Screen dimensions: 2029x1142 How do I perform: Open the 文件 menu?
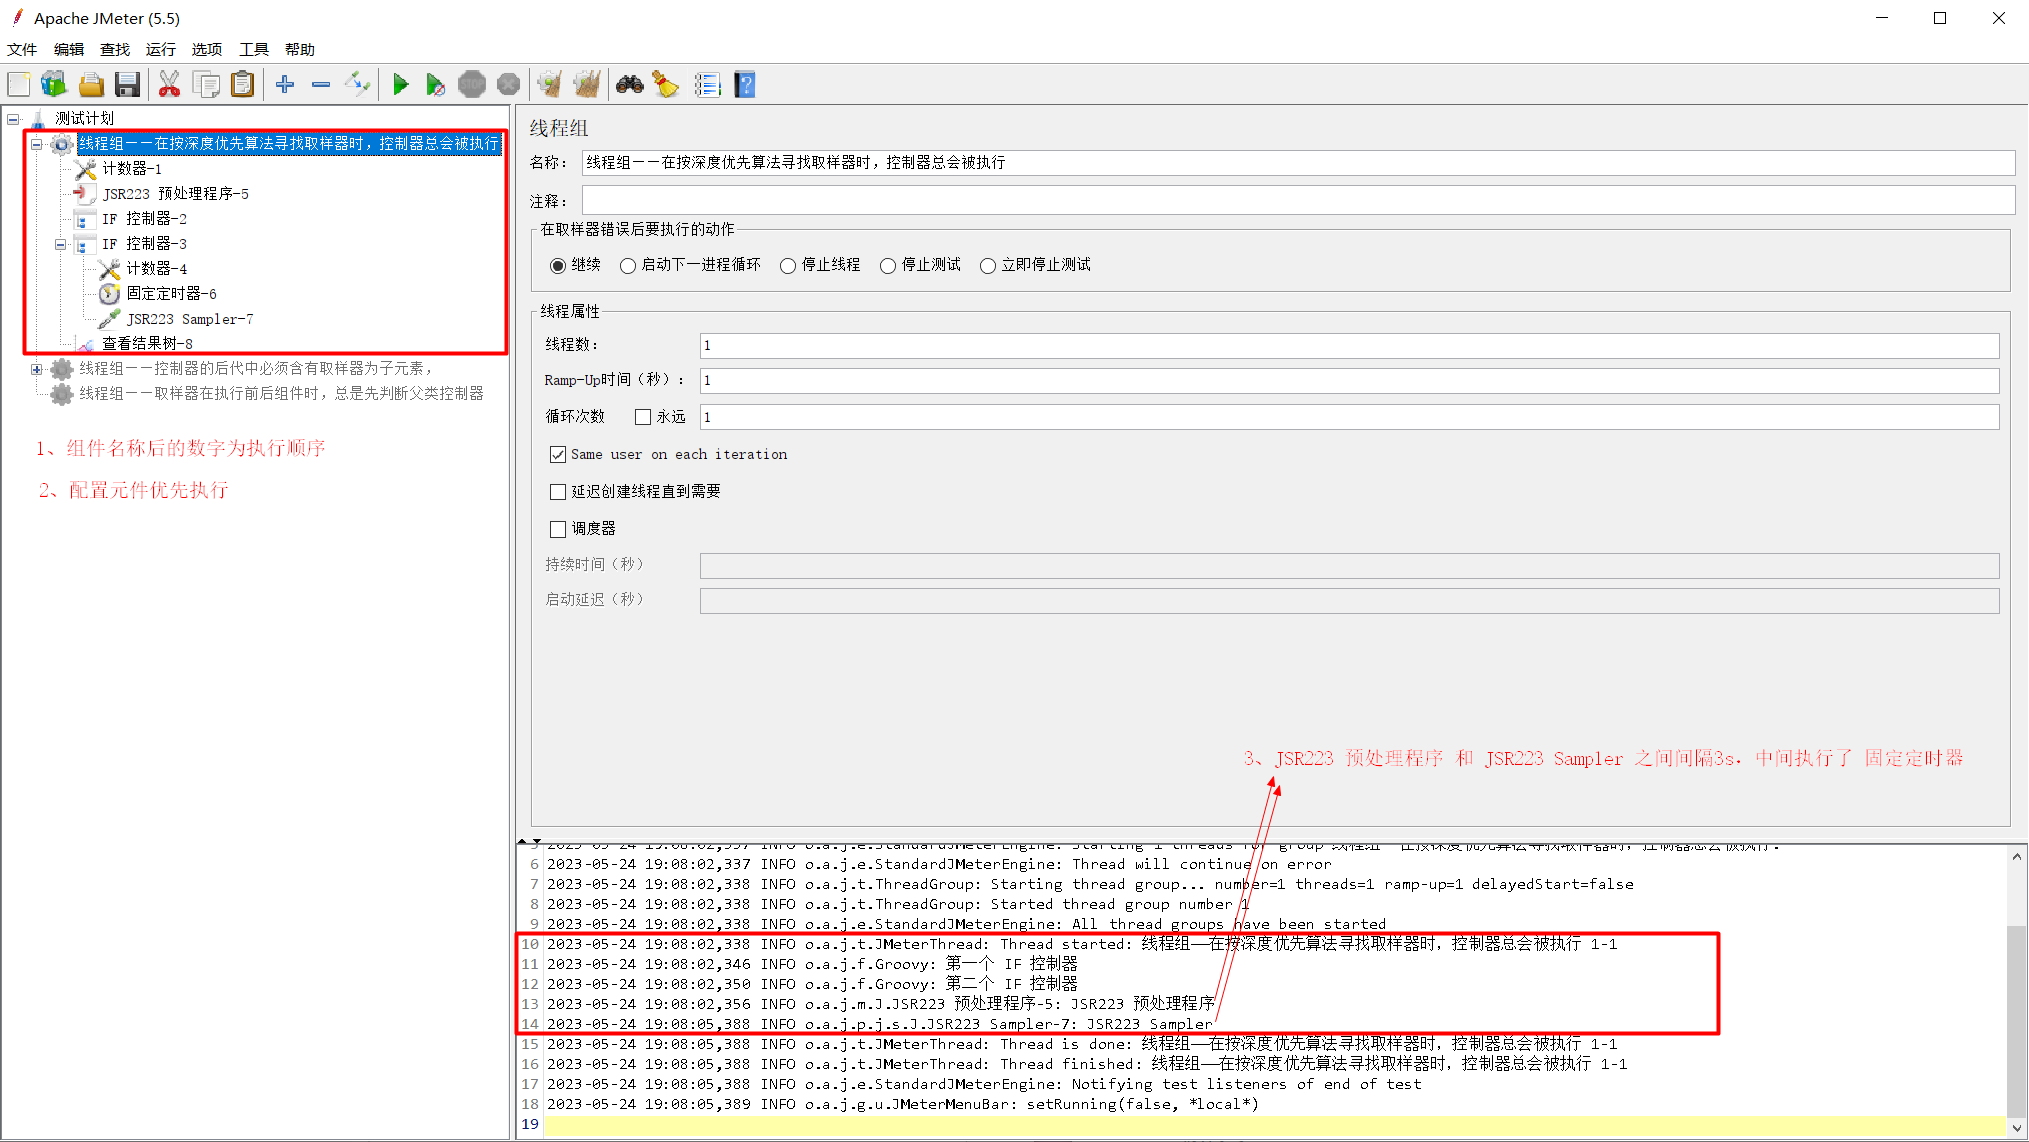(22, 49)
